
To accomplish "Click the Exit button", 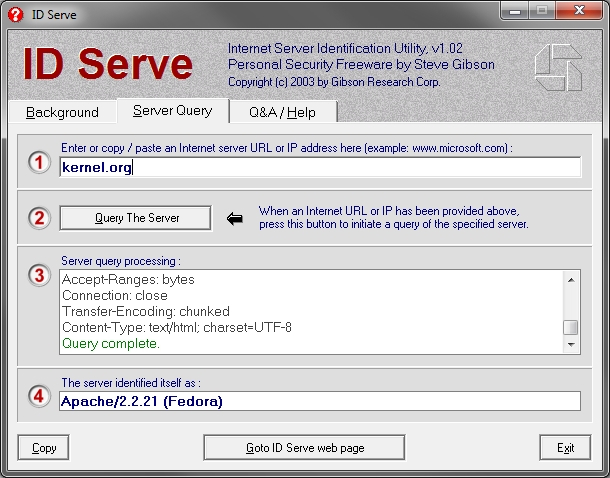I will (x=565, y=448).
